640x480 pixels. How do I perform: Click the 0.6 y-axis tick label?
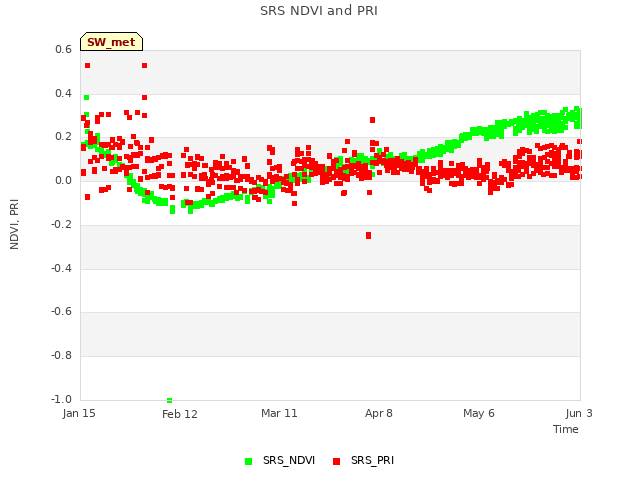63,49
